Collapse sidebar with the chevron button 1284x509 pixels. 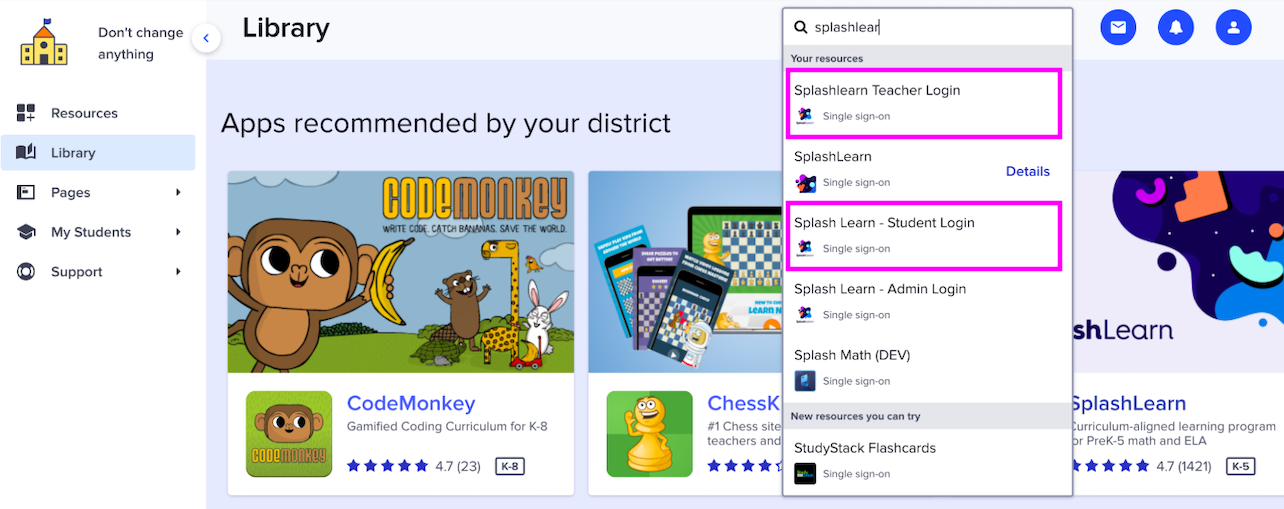point(206,39)
